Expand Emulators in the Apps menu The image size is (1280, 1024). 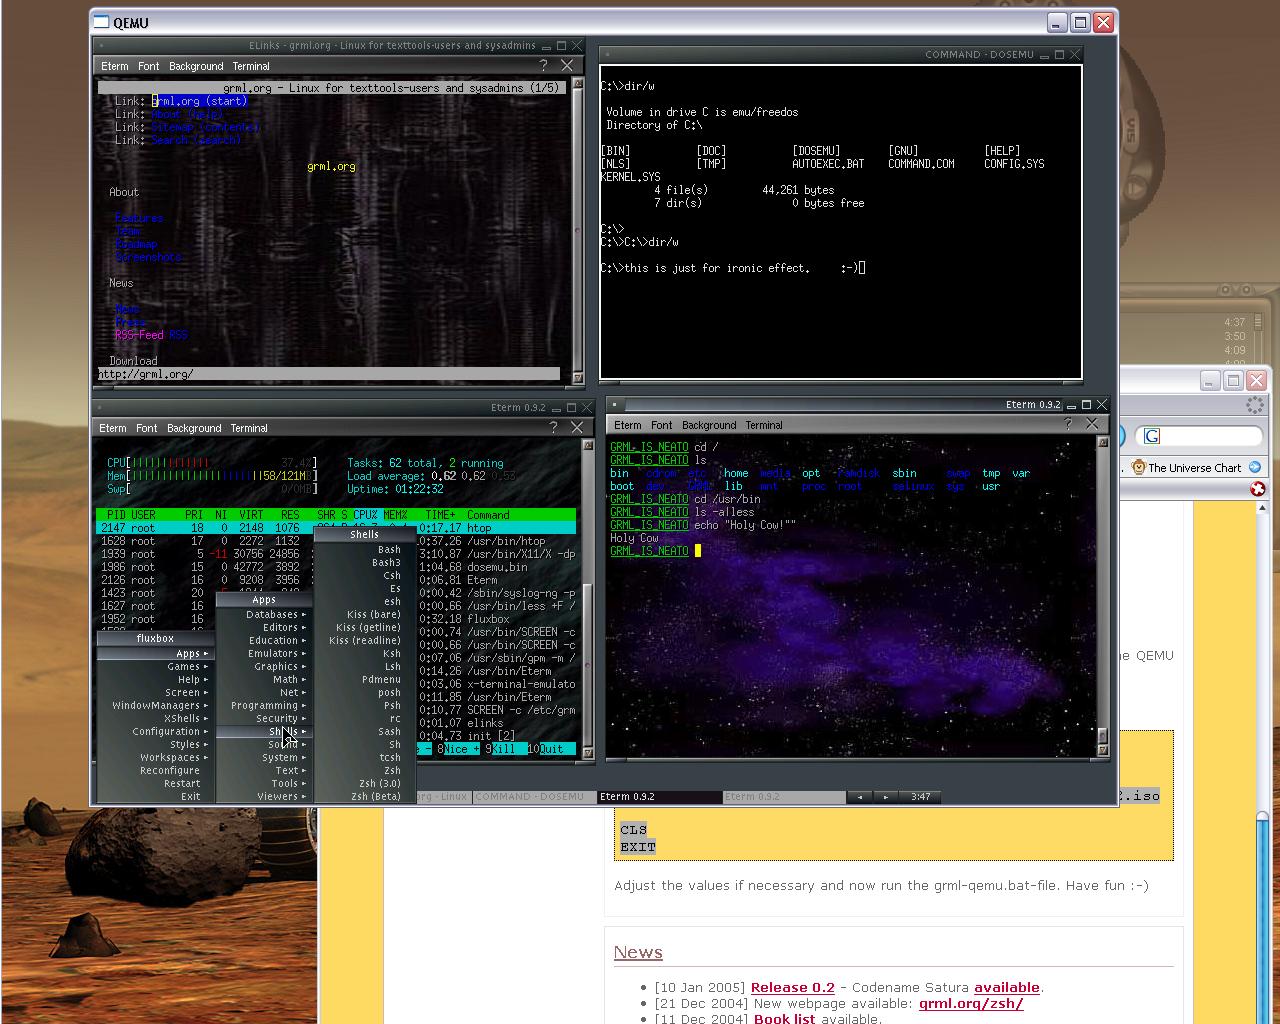265,653
